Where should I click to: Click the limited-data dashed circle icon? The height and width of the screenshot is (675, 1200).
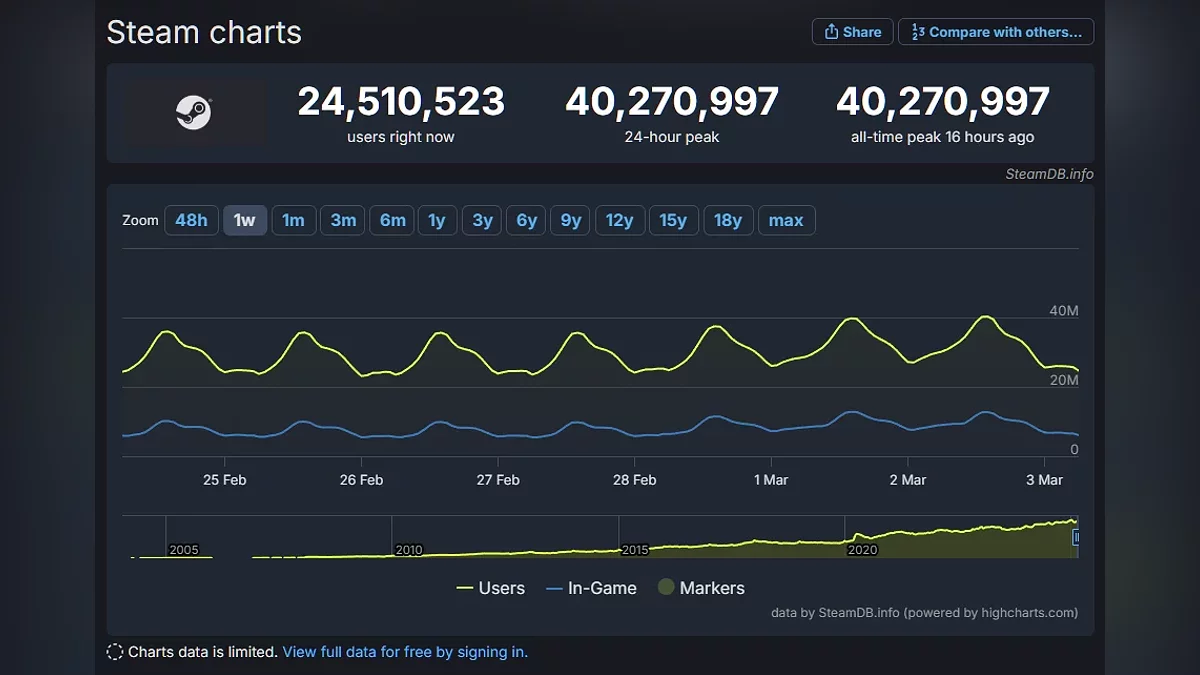[x=115, y=652]
